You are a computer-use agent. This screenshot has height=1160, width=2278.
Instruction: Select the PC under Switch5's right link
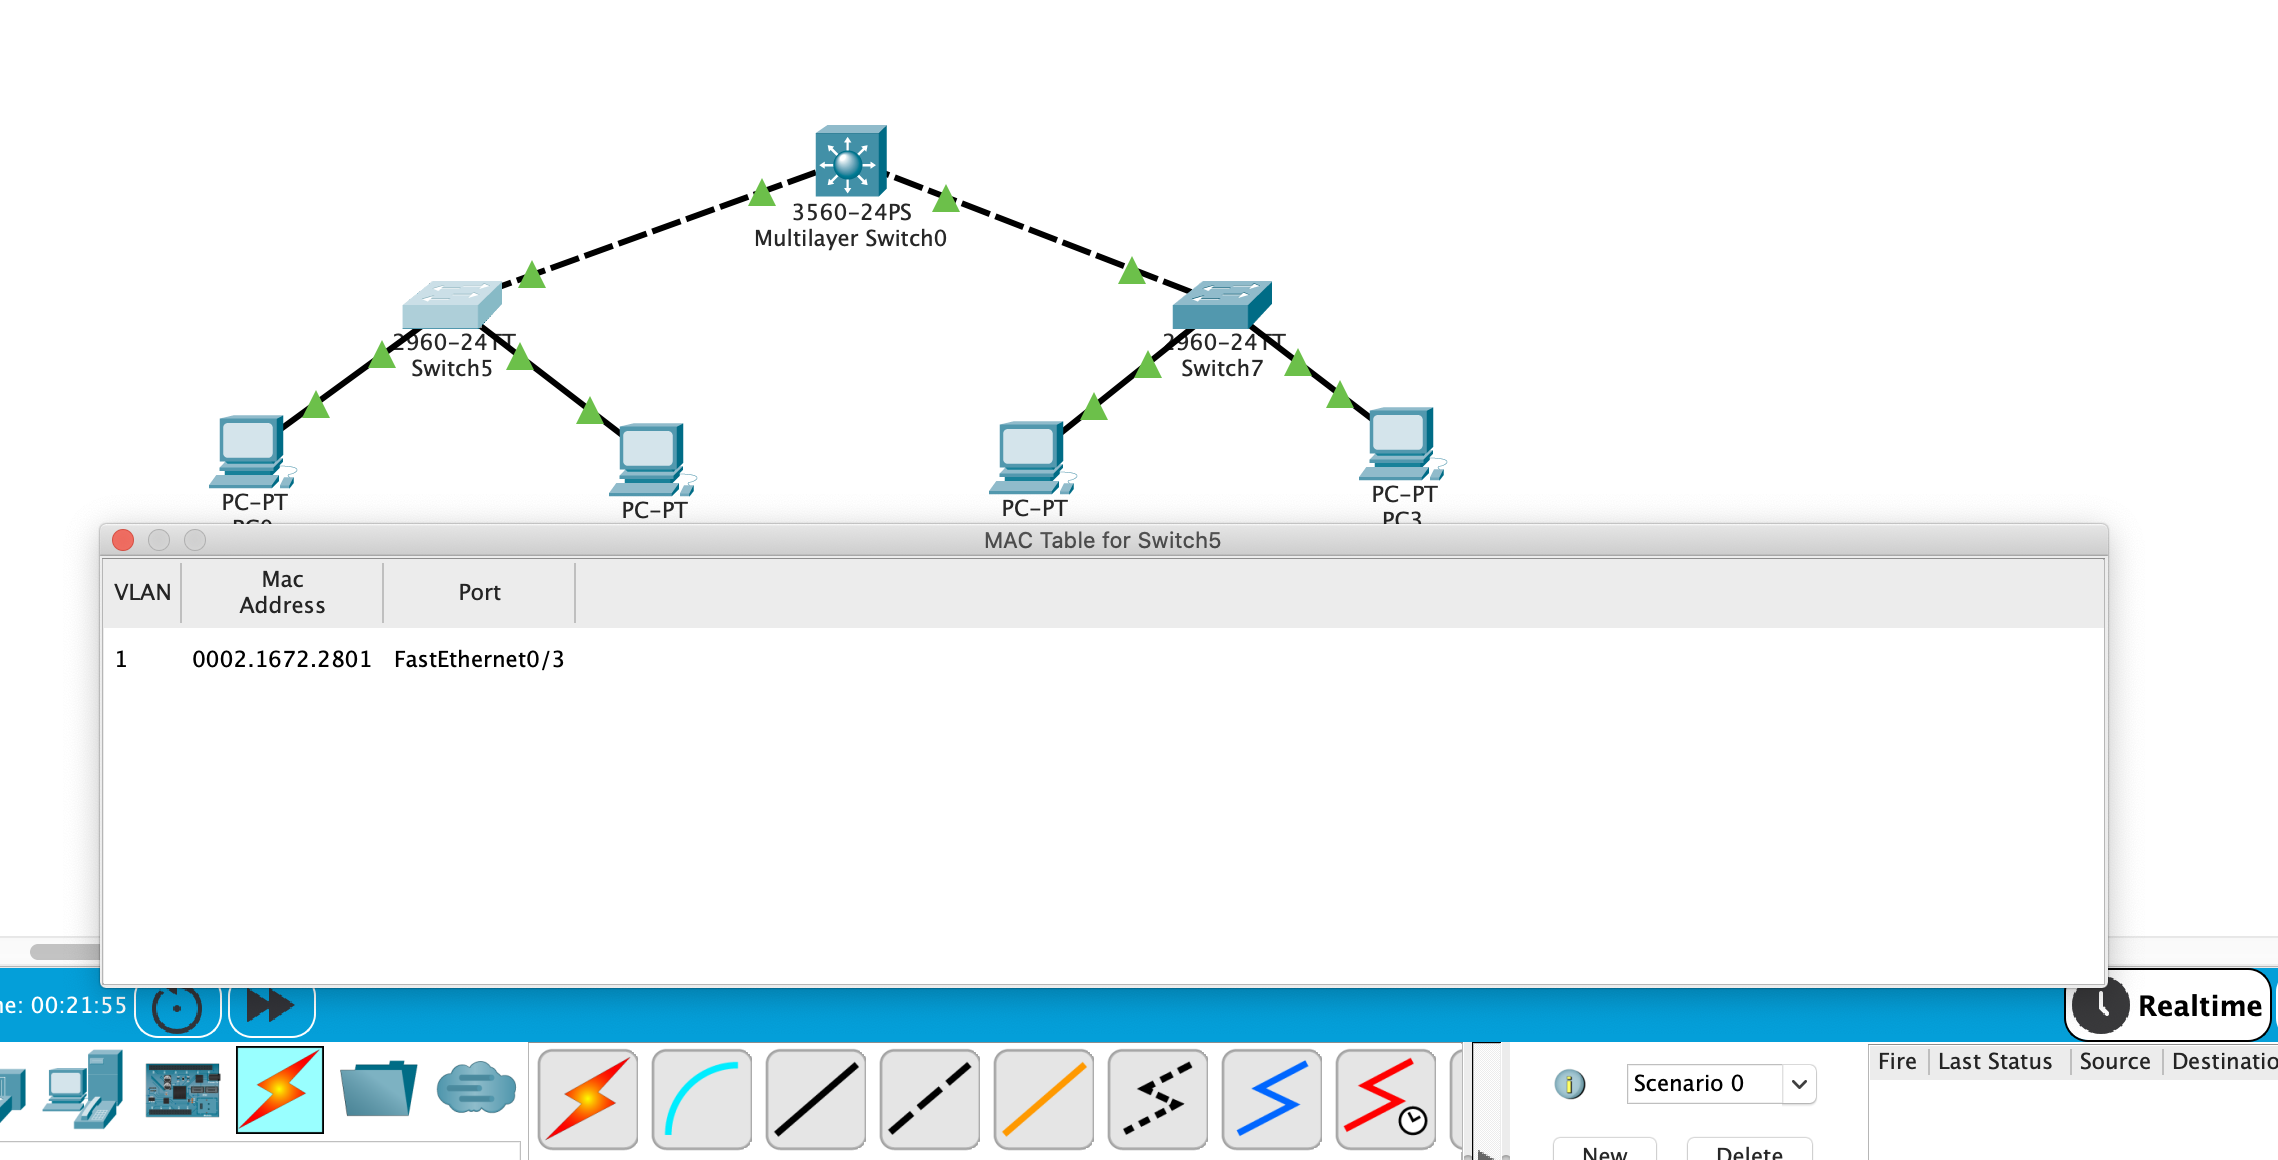pos(653,460)
